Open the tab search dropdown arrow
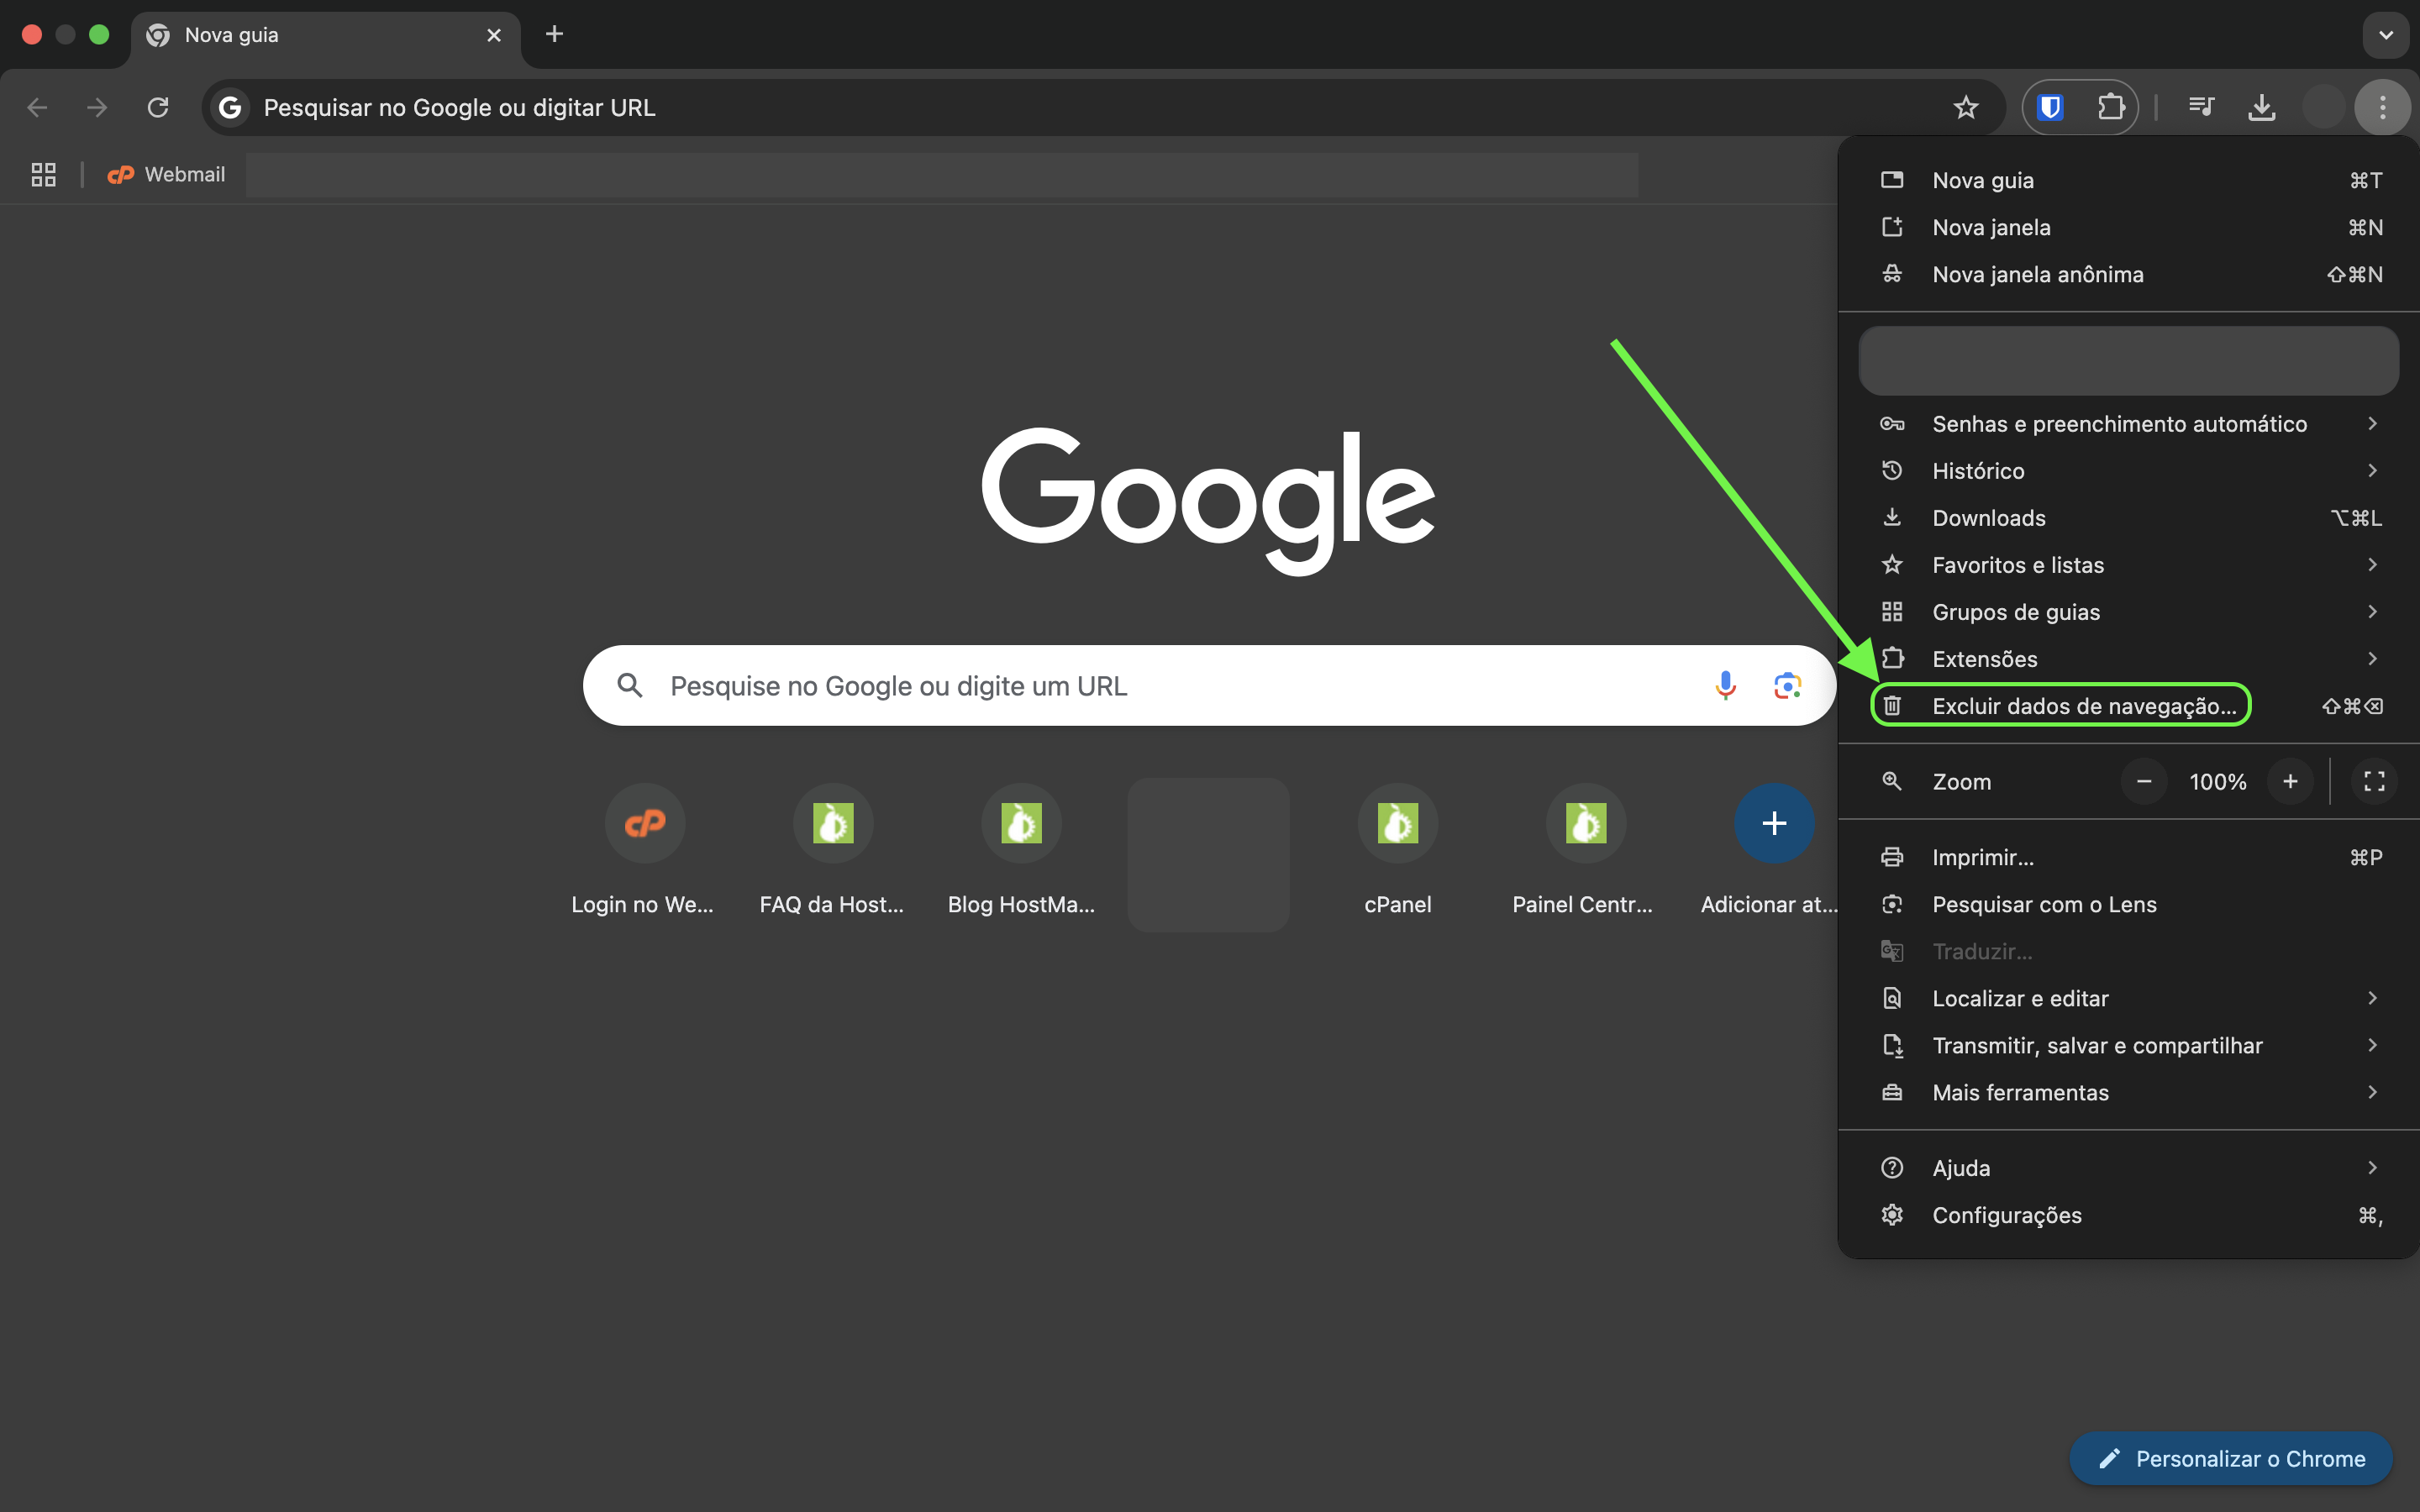This screenshot has height=1512, width=2420. coord(2386,35)
